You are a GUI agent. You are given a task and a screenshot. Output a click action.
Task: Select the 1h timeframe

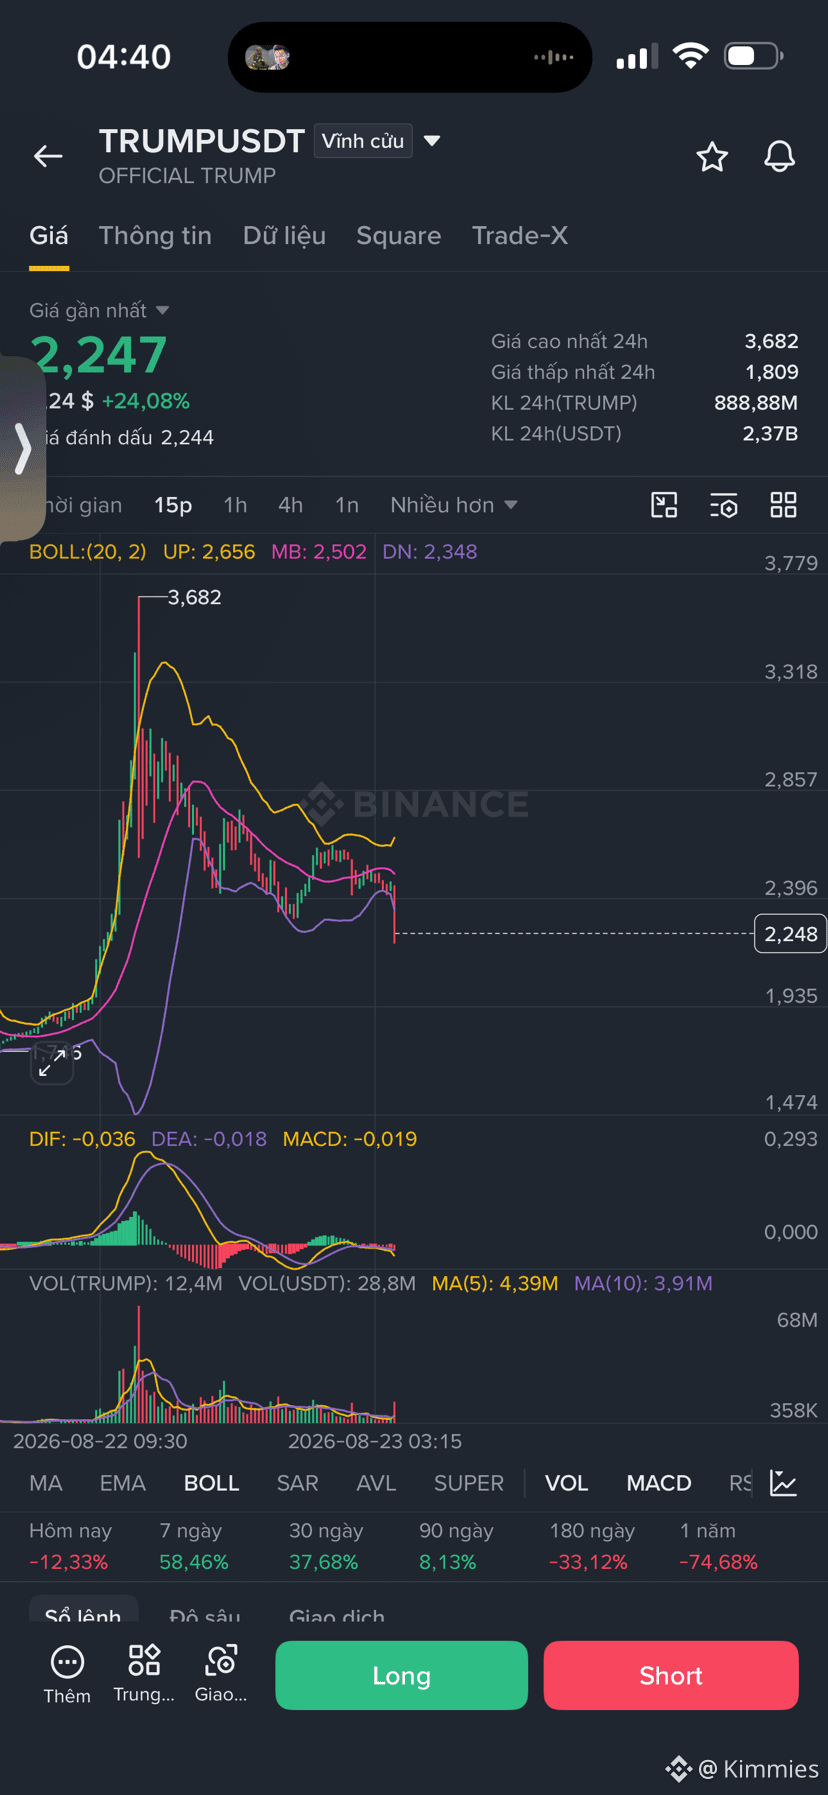(235, 505)
